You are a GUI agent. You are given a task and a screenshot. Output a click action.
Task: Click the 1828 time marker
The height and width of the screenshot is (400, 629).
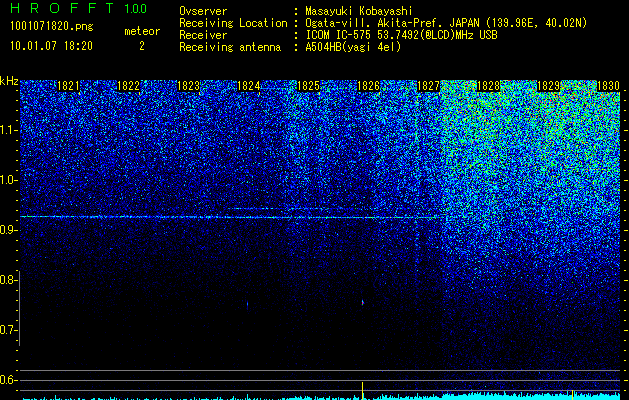tap(488, 86)
